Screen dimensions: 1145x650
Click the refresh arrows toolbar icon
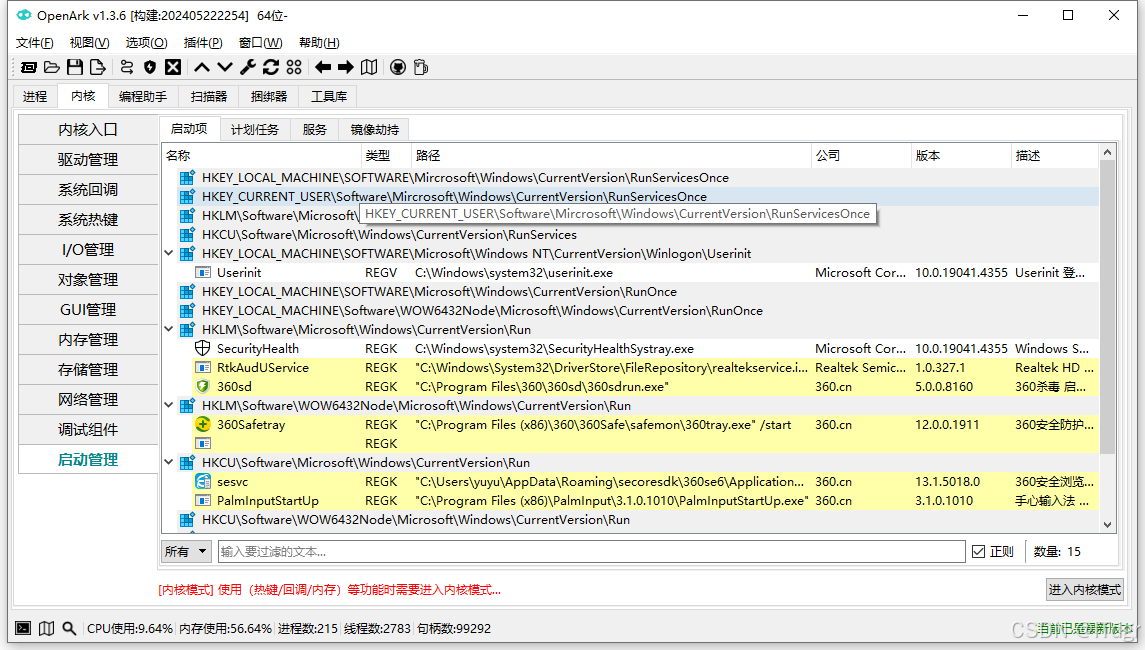click(271, 67)
